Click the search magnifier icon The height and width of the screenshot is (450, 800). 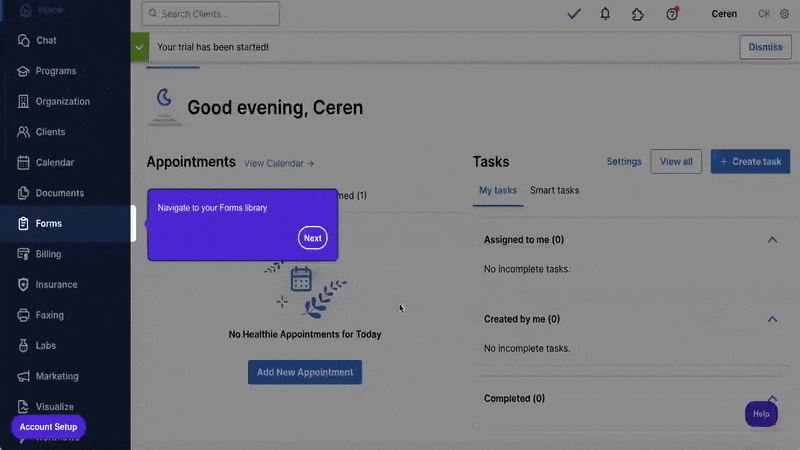[153, 13]
